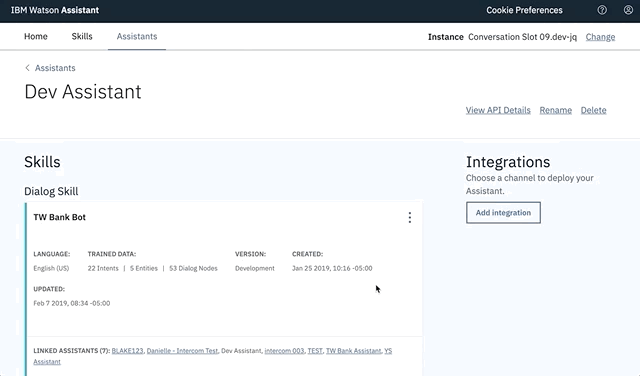This screenshot has height=376, width=640.
Task: Click the created date Jan 25 2019
Action: point(332,268)
